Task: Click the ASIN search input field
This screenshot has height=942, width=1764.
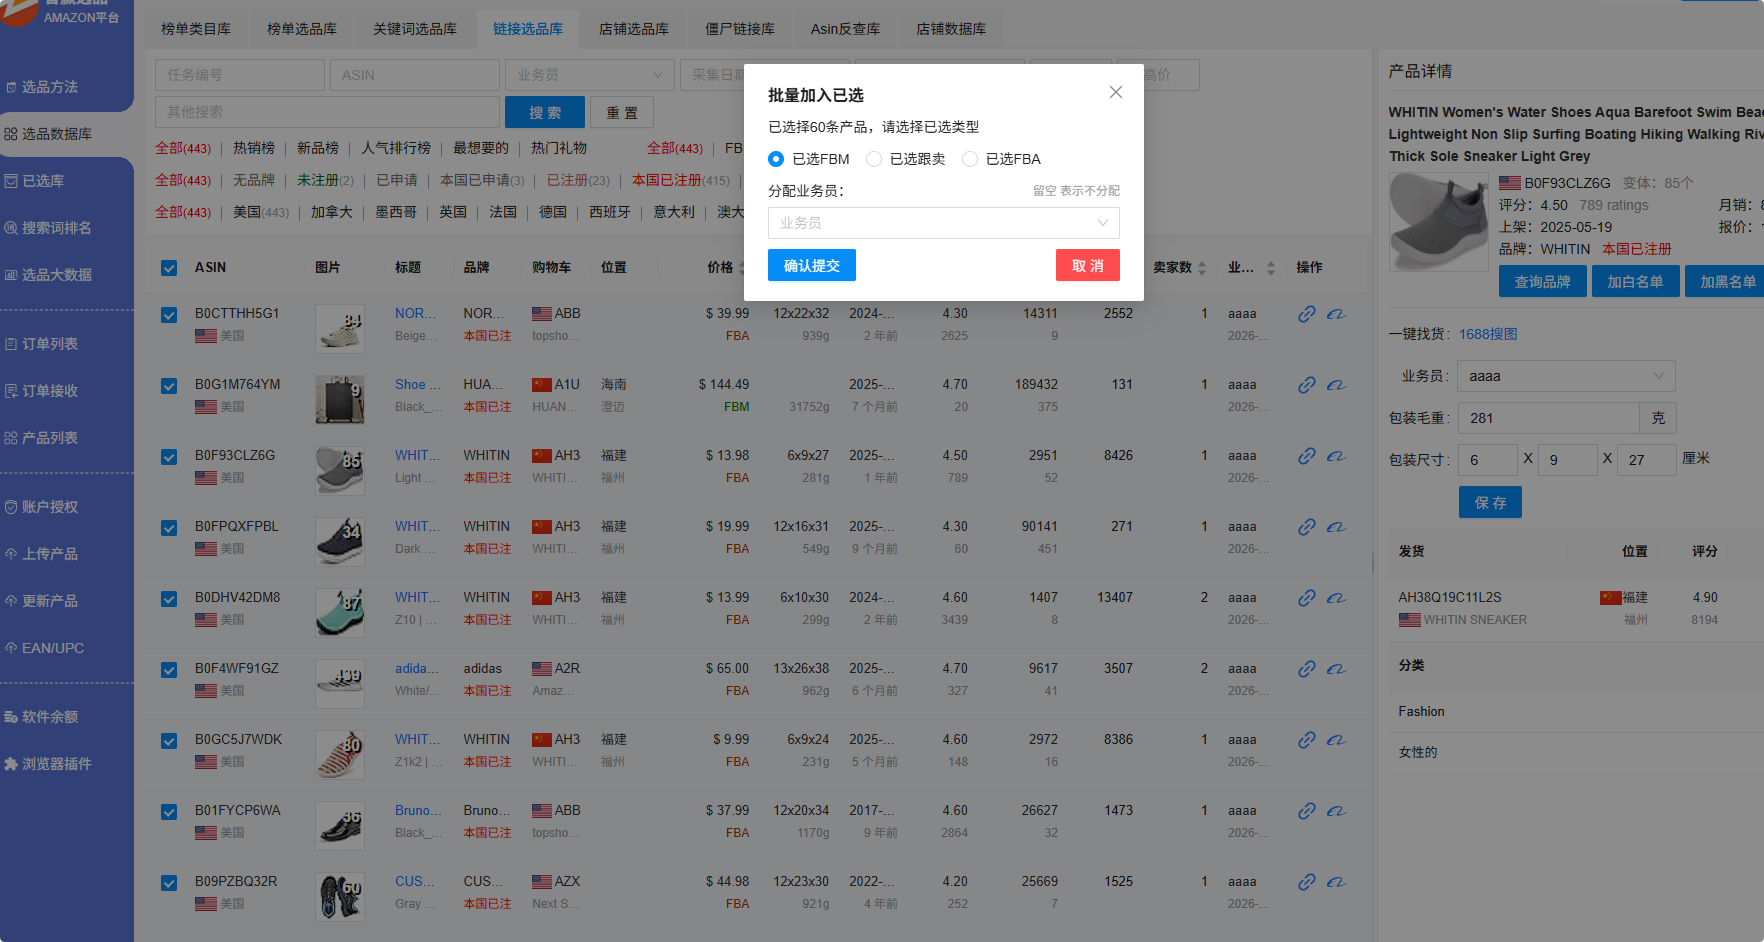Action: coord(415,75)
